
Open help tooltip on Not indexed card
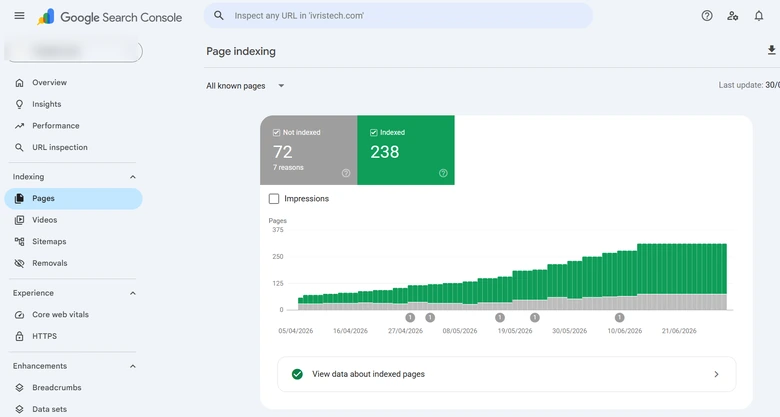pyautogui.click(x=346, y=173)
